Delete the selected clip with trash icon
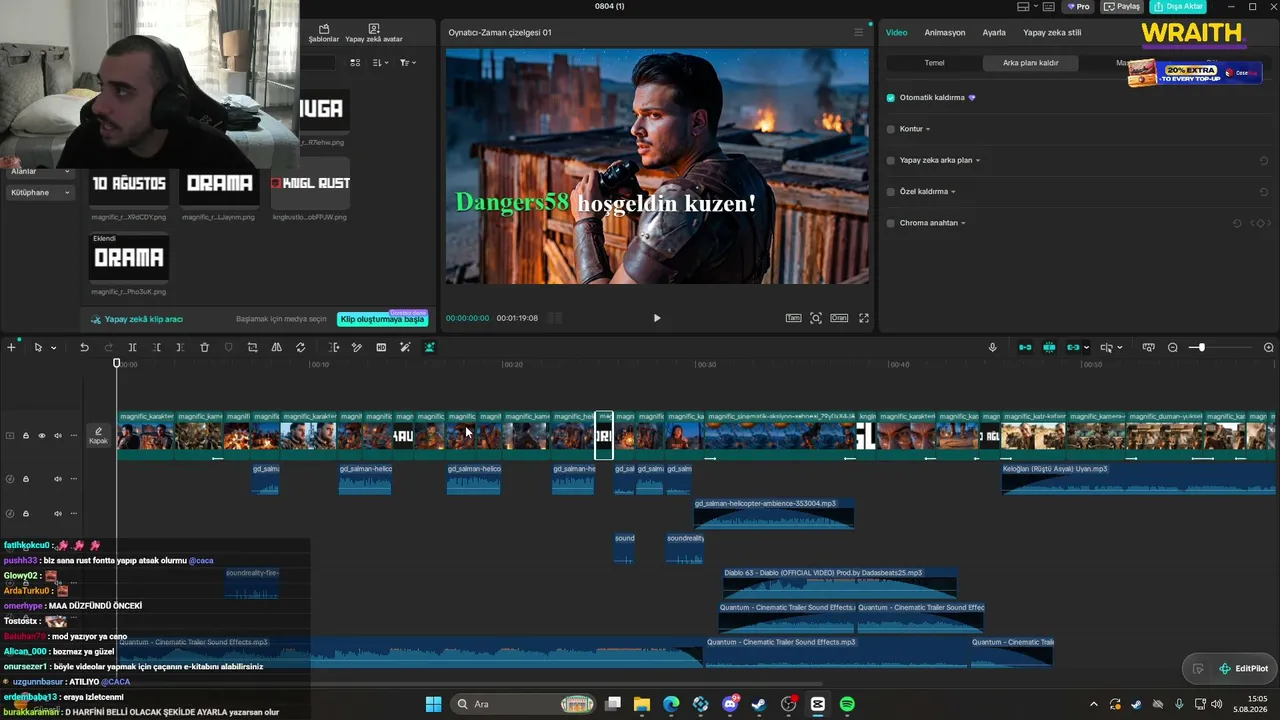 [x=204, y=347]
